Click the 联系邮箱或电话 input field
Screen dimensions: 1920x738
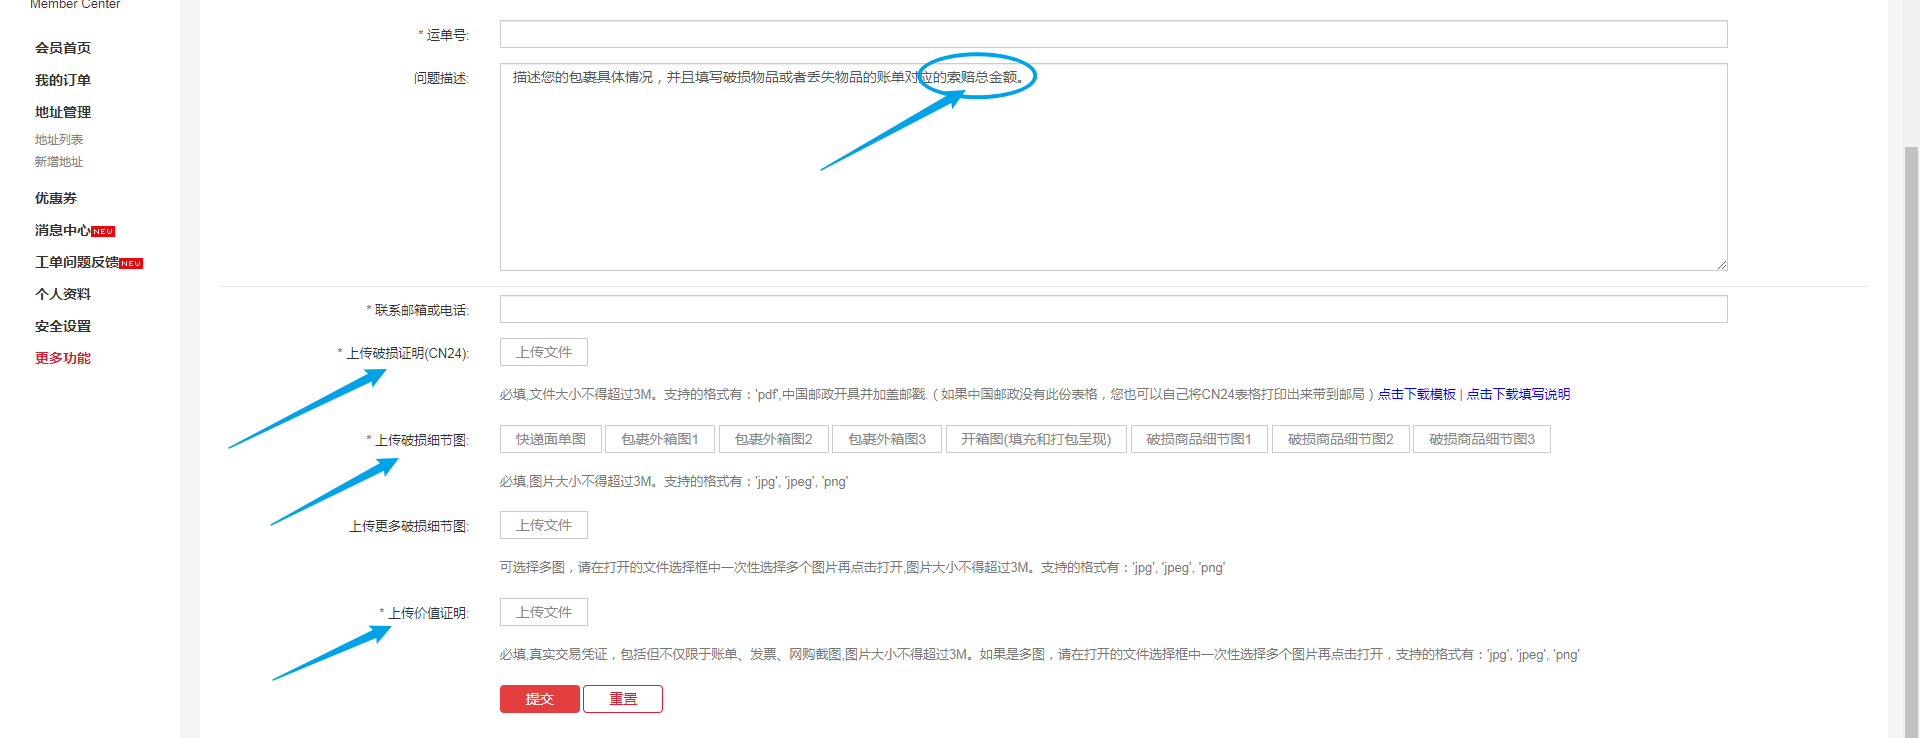point(1113,309)
